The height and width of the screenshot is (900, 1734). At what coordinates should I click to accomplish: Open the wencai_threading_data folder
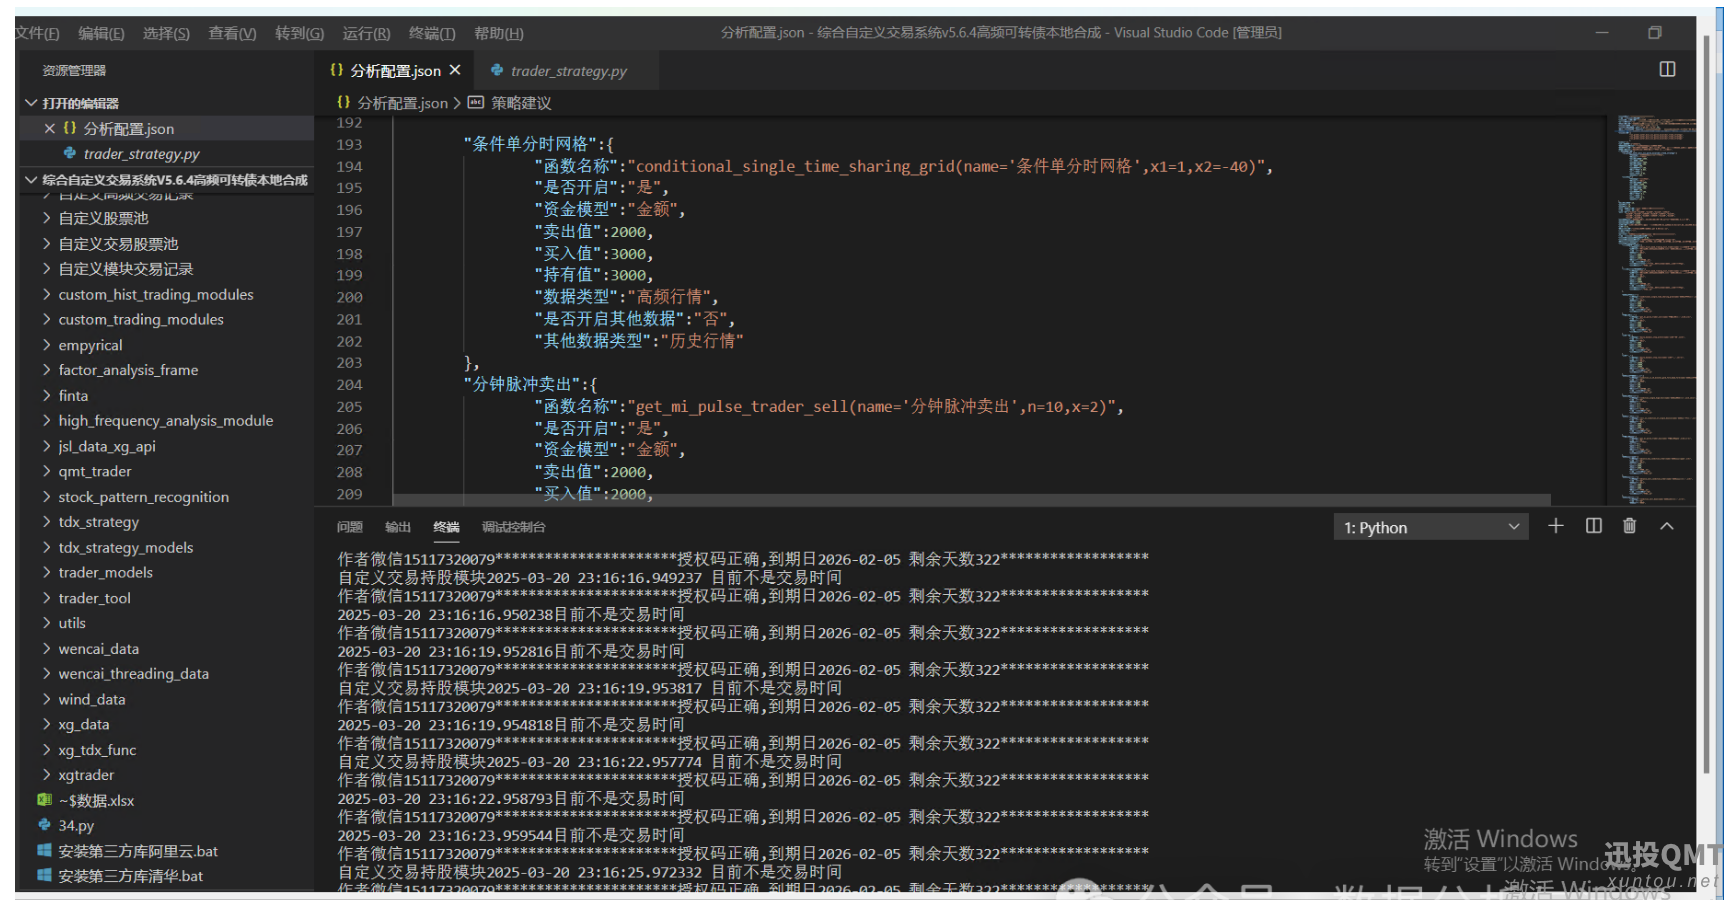[134, 674]
